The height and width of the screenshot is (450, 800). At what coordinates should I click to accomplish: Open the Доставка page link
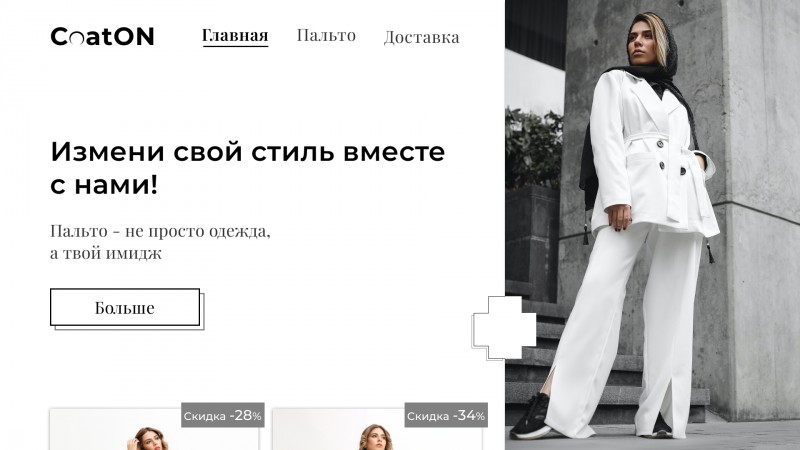[421, 37]
